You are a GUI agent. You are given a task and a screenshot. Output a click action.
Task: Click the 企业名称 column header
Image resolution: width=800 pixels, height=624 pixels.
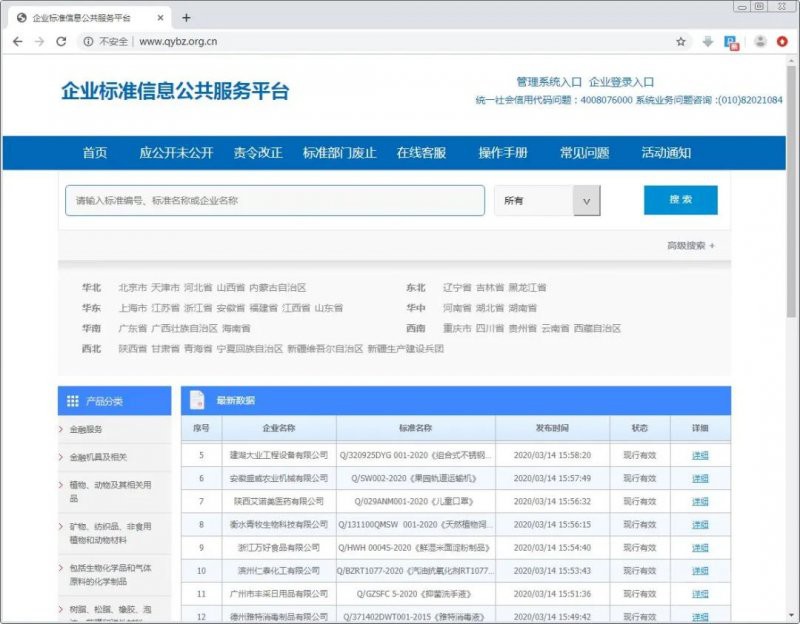pyautogui.click(x=279, y=428)
